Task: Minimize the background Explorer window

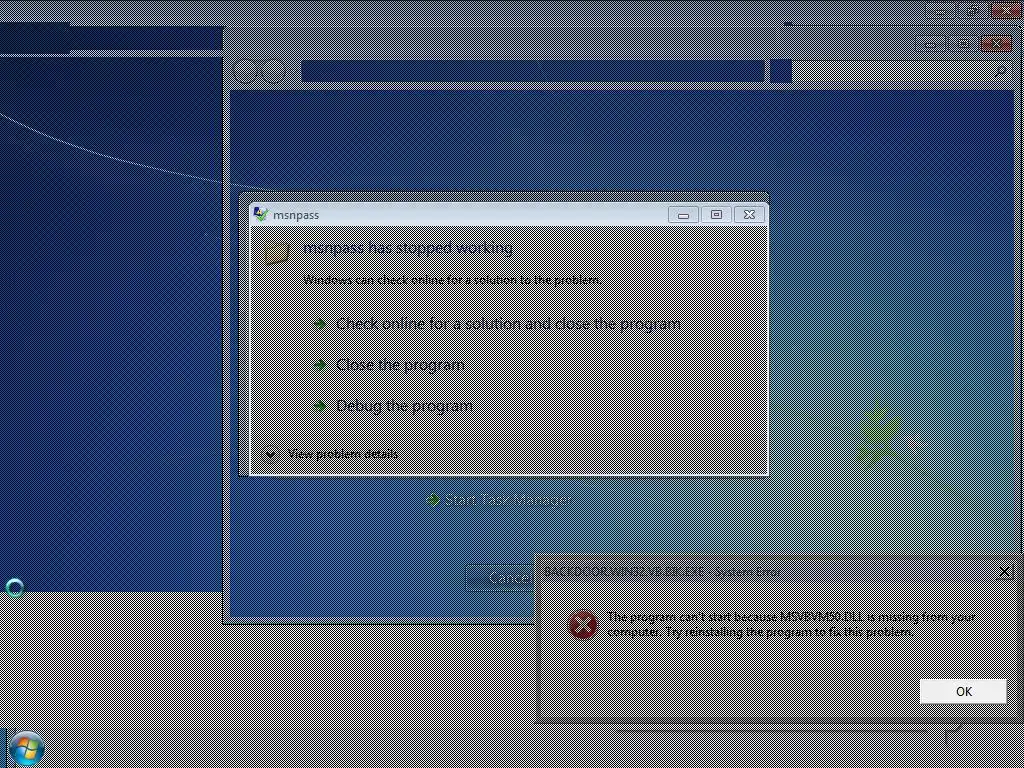Action: [x=931, y=44]
